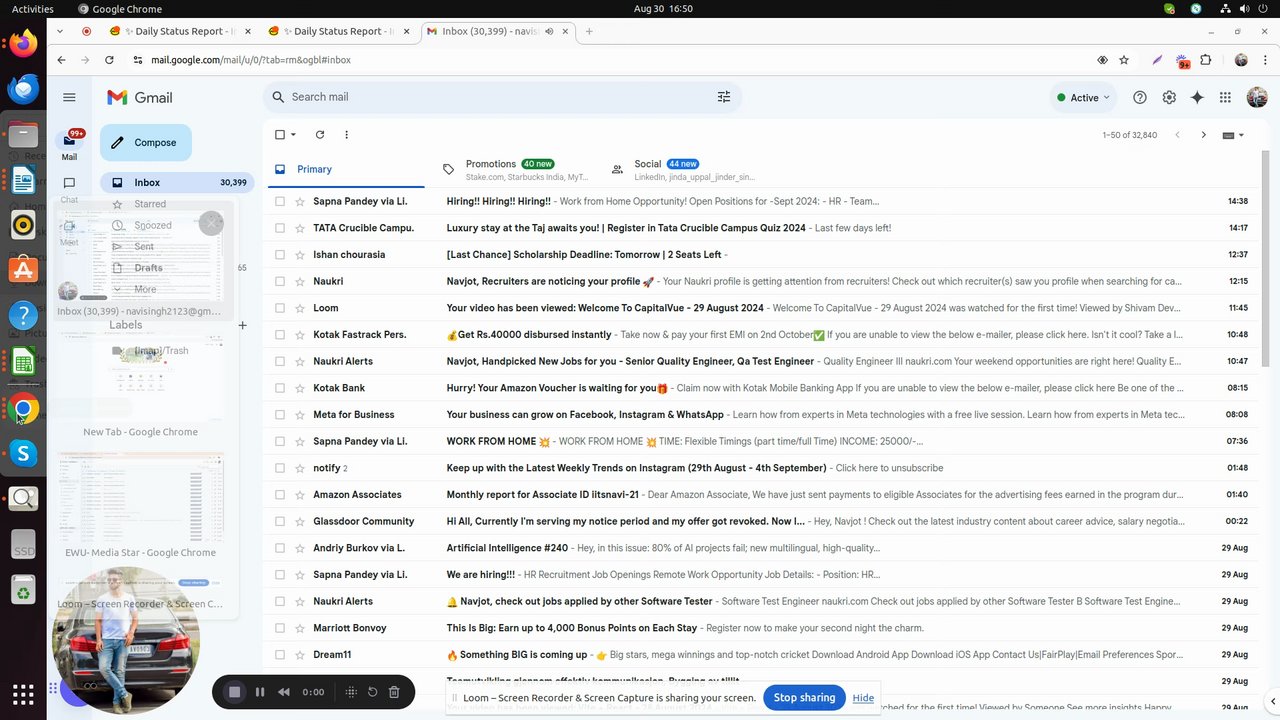The height and width of the screenshot is (720, 1280).
Task: Open input tools keyboard dropdown
Action: point(1234,135)
